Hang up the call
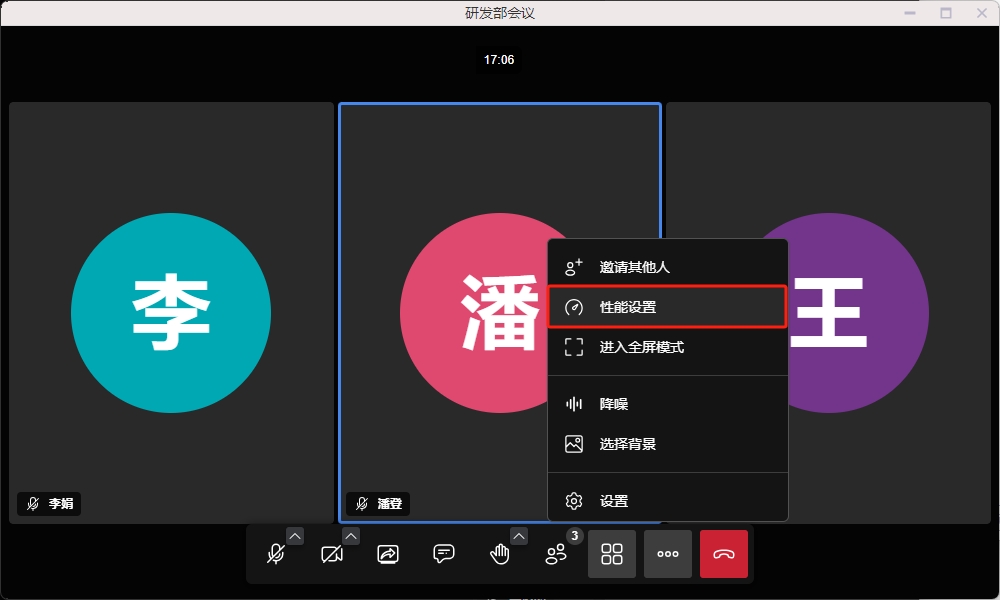Viewport: 1000px width, 600px height. tap(724, 554)
